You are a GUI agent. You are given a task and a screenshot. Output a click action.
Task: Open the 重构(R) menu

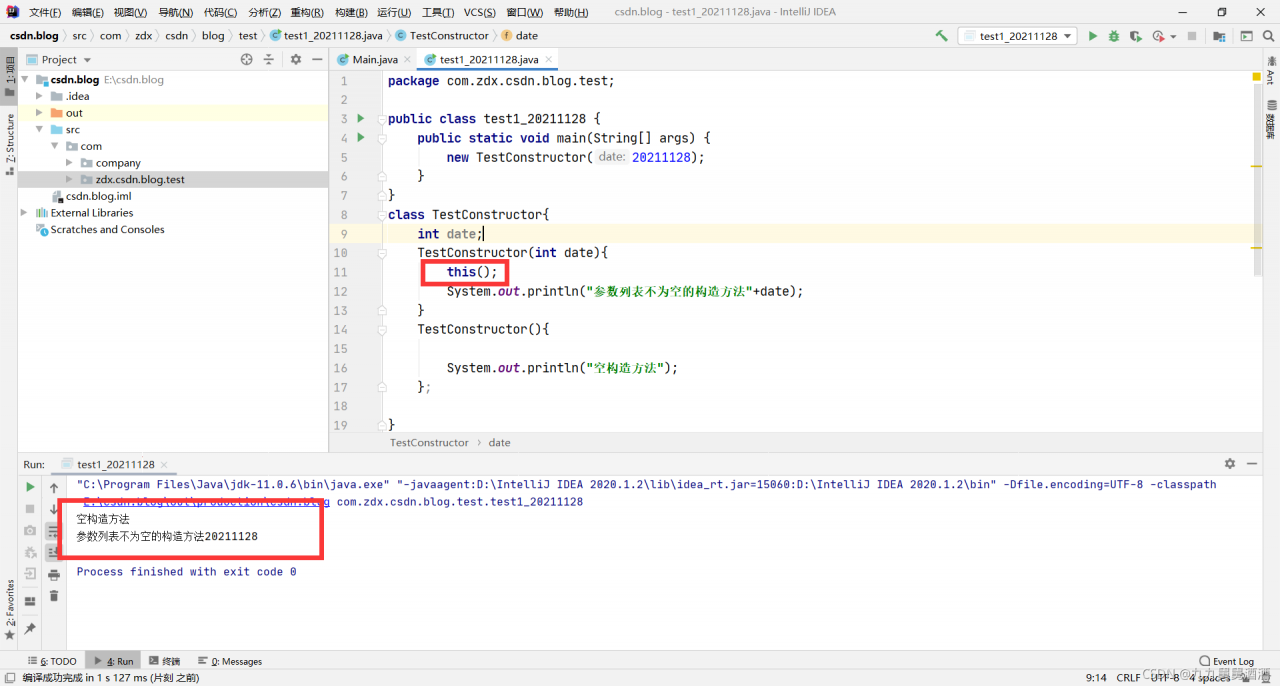tap(306, 12)
